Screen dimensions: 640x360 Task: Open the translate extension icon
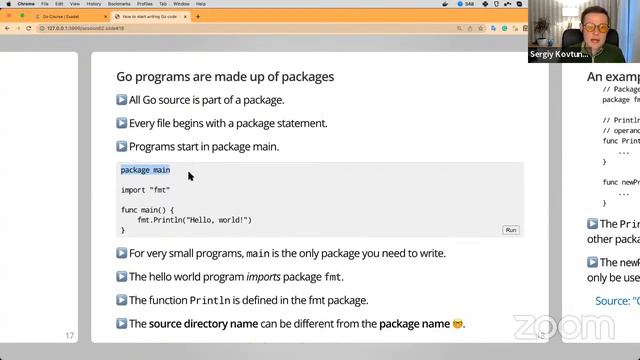493,28
